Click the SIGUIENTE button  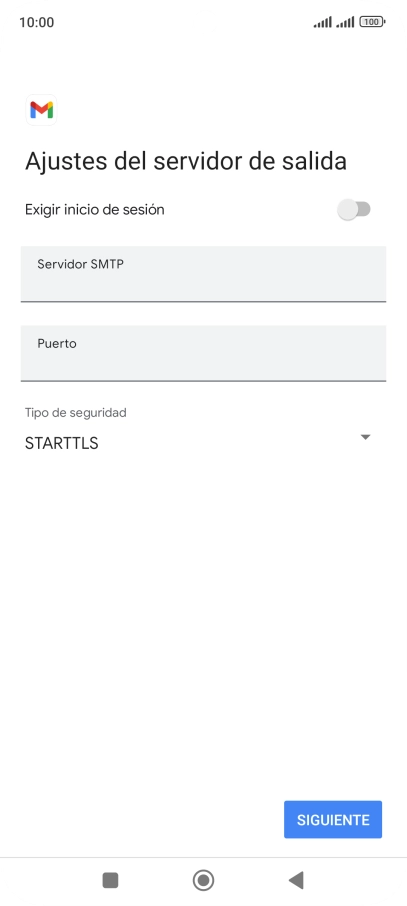tap(333, 819)
